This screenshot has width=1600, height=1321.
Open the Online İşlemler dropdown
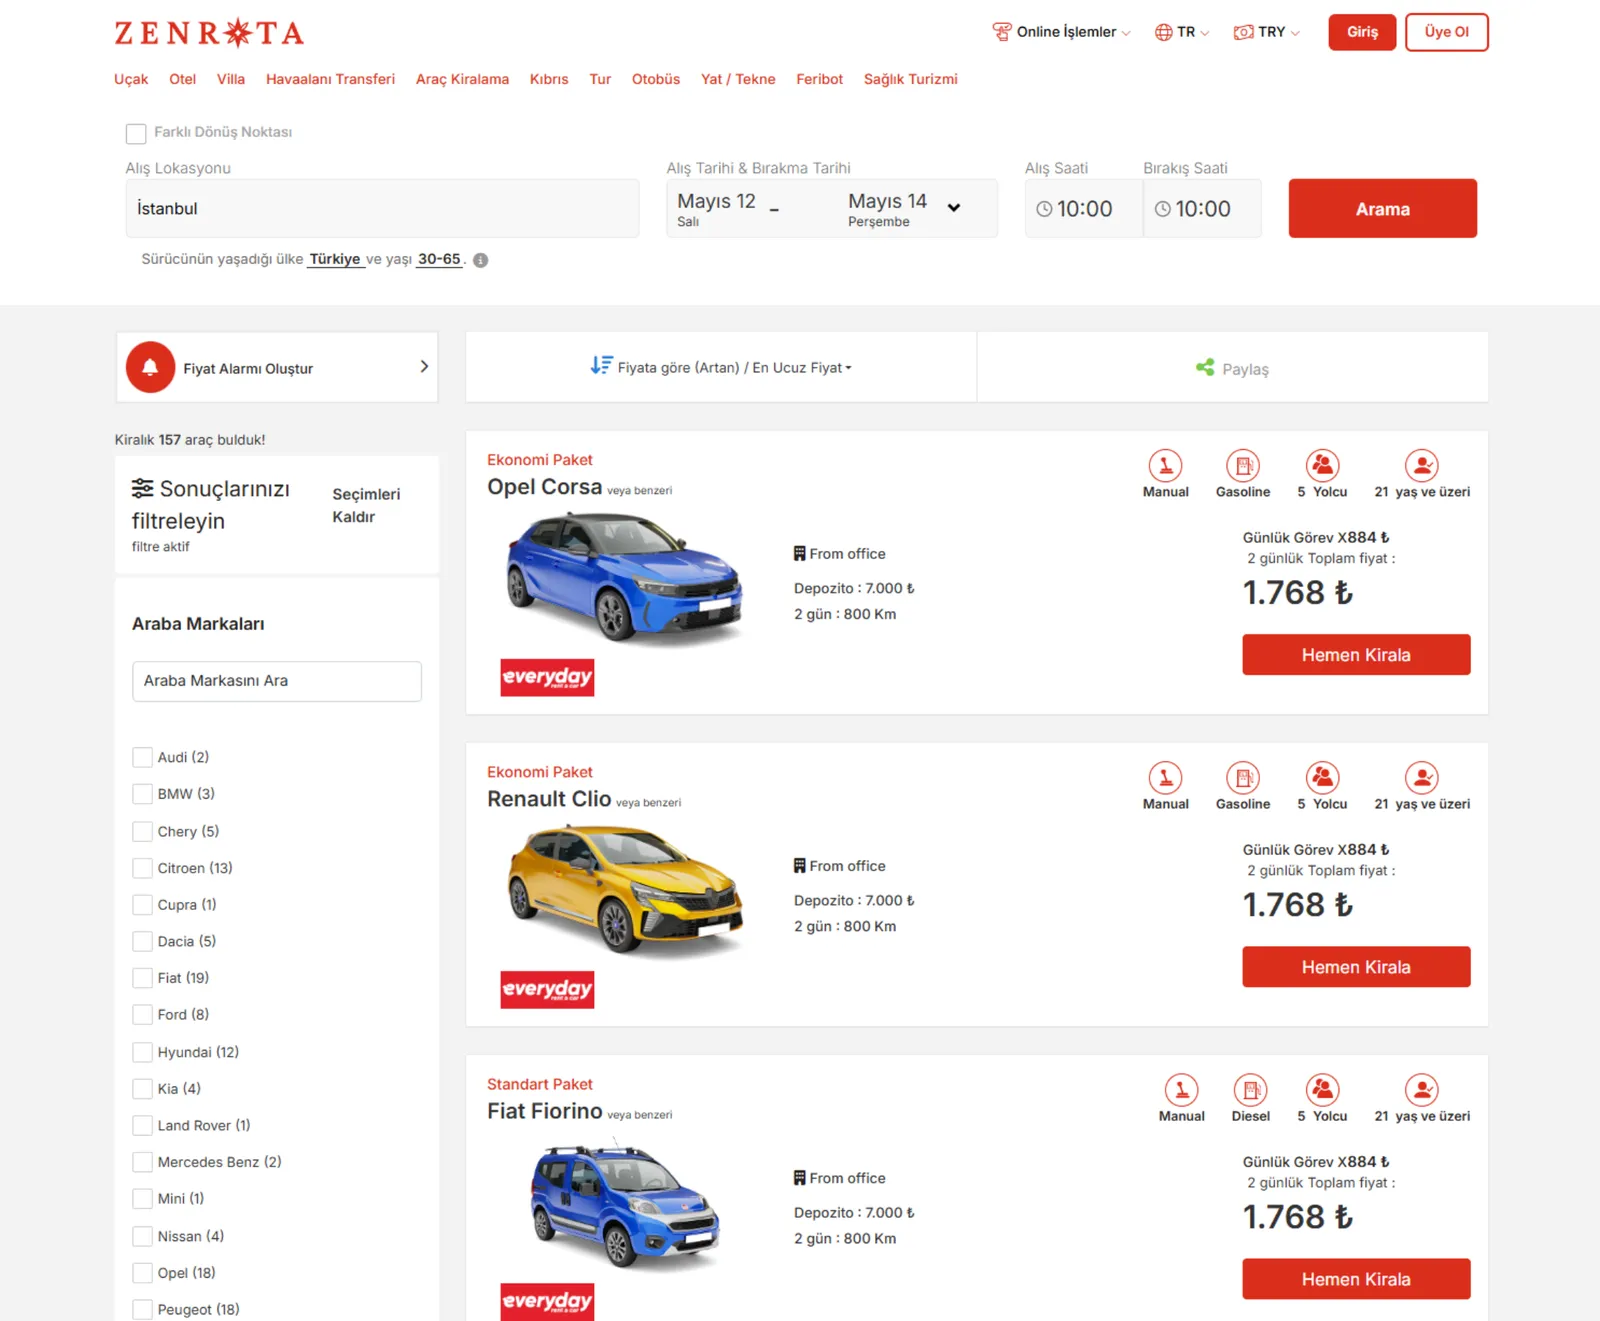1062,32
